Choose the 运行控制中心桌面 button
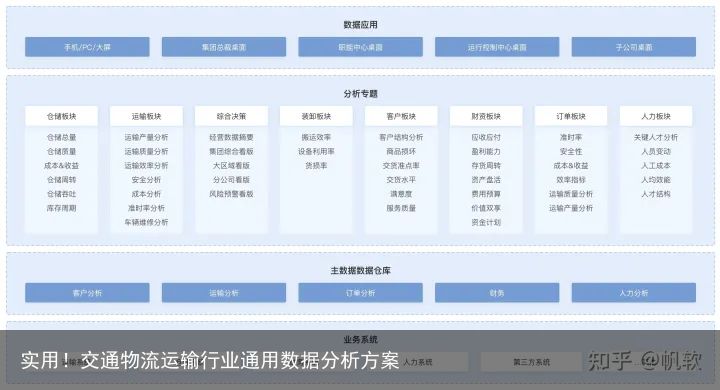Image resolution: width=720 pixels, height=390 pixels. pos(497,47)
